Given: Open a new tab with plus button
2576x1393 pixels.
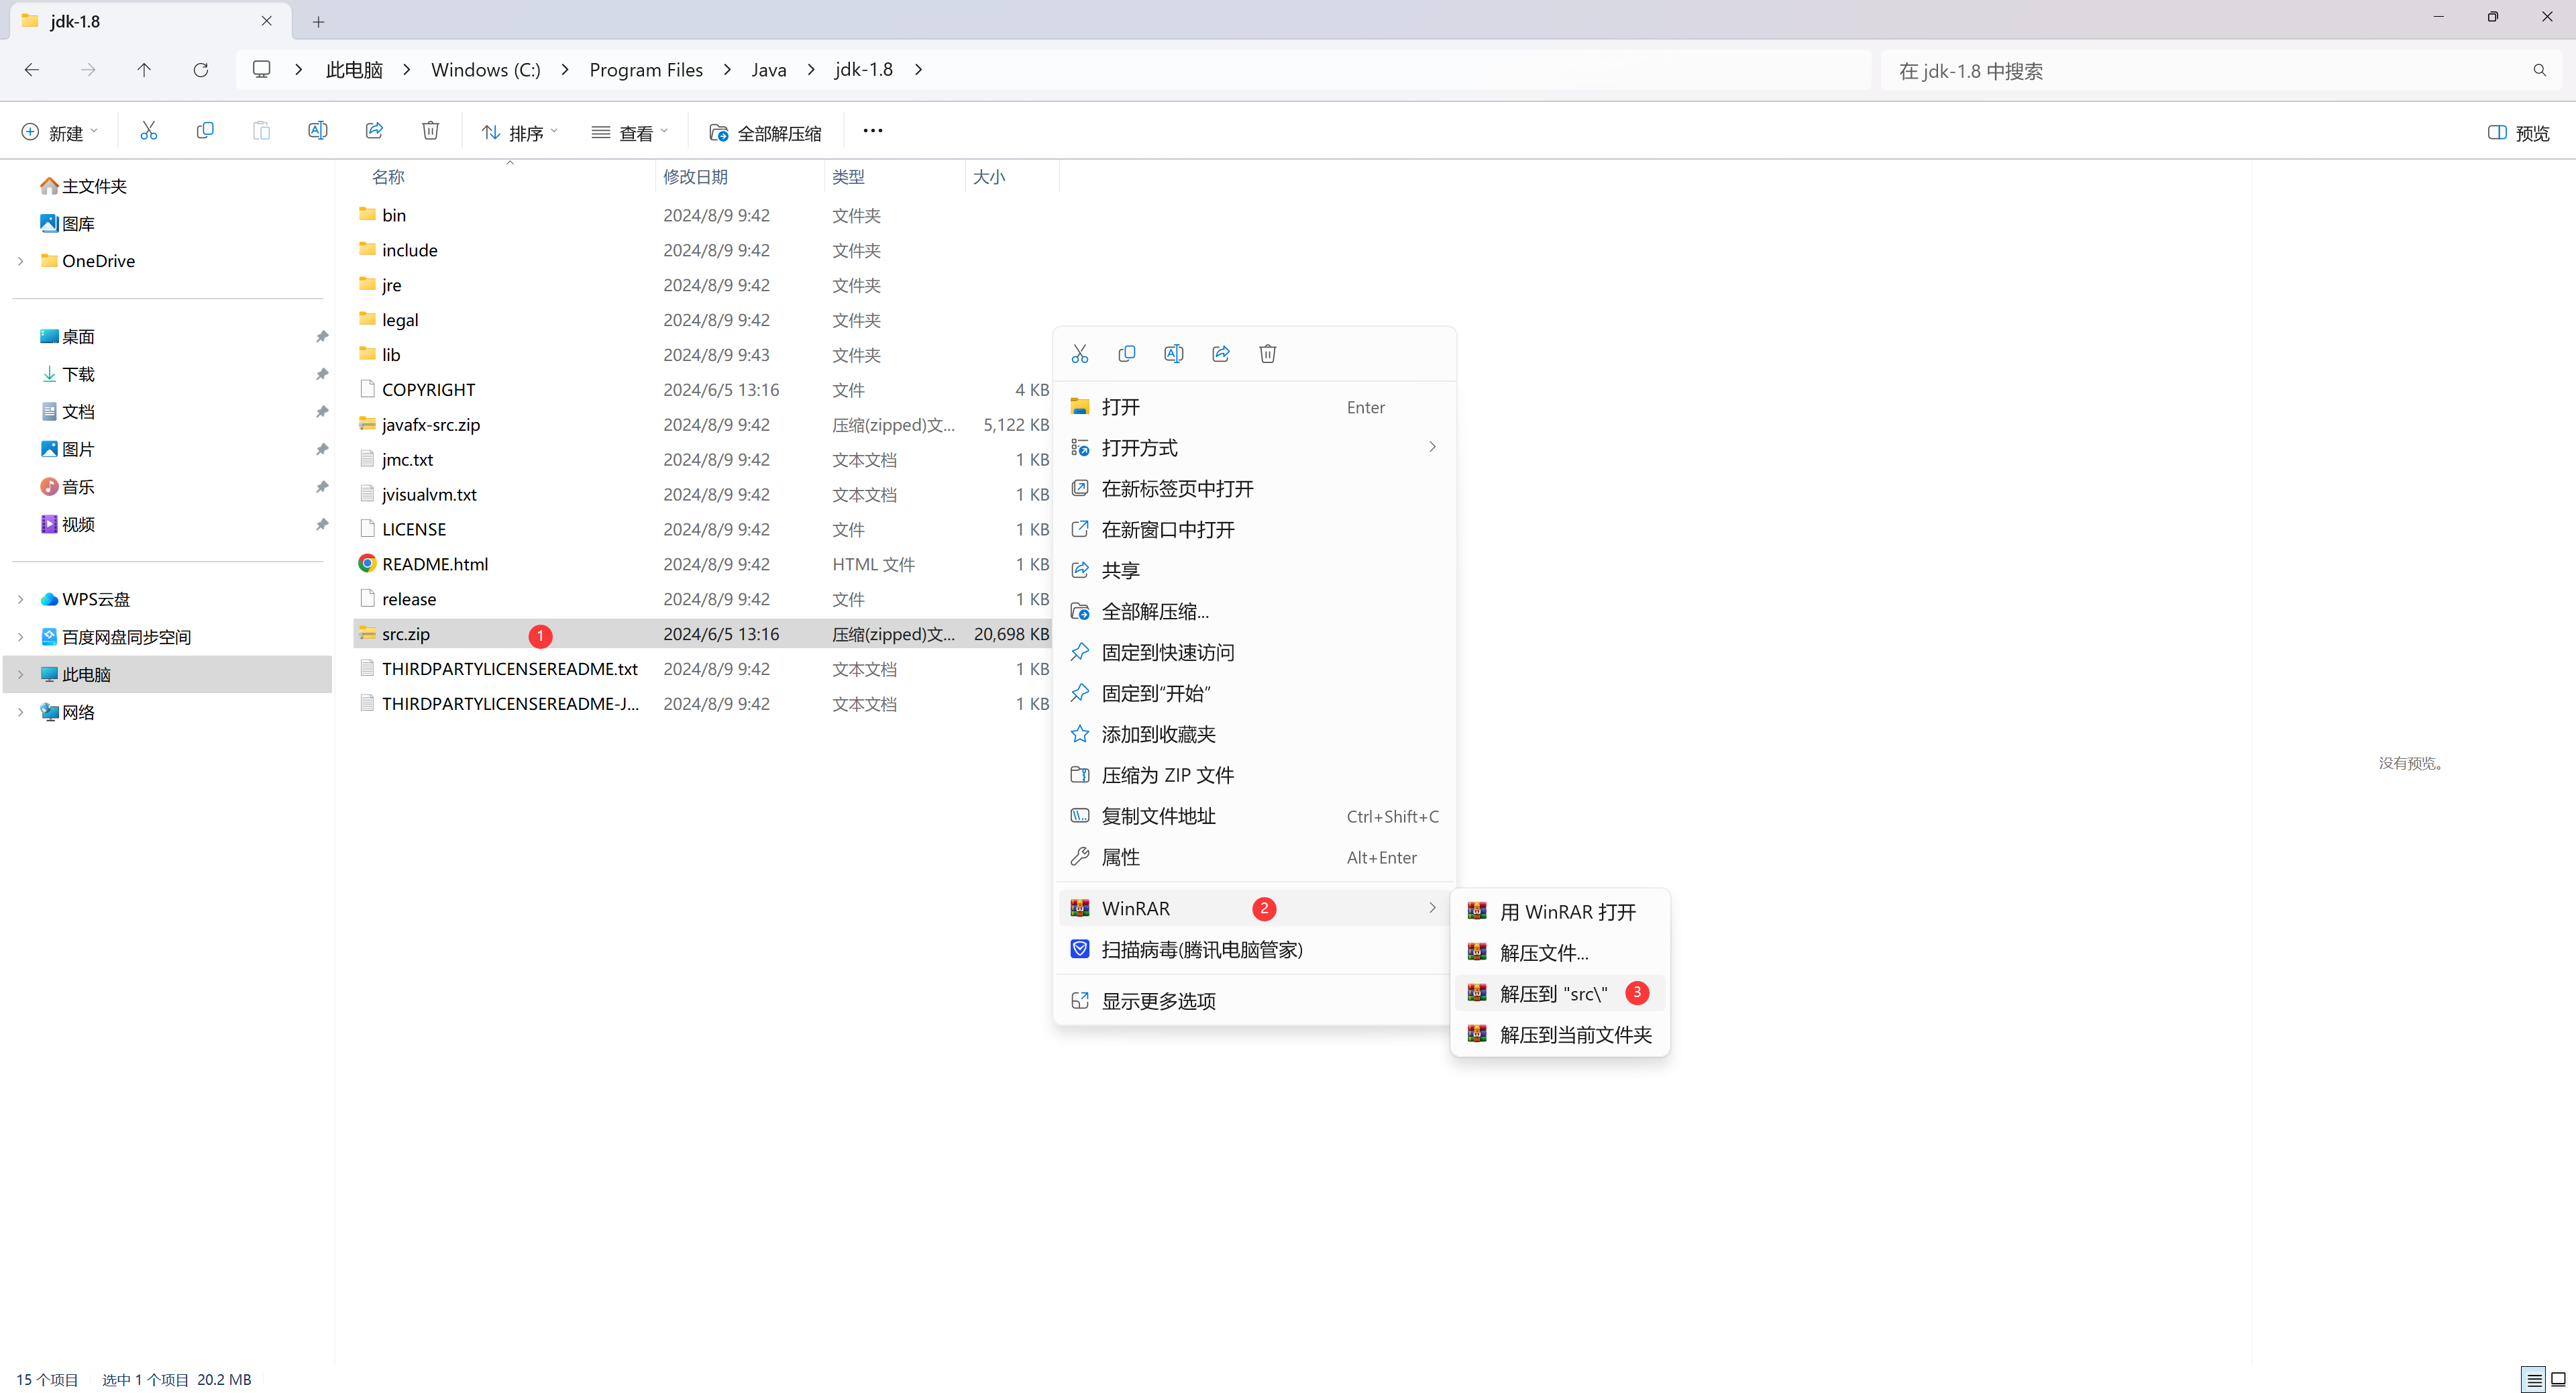Looking at the screenshot, I should [x=318, y=21].
